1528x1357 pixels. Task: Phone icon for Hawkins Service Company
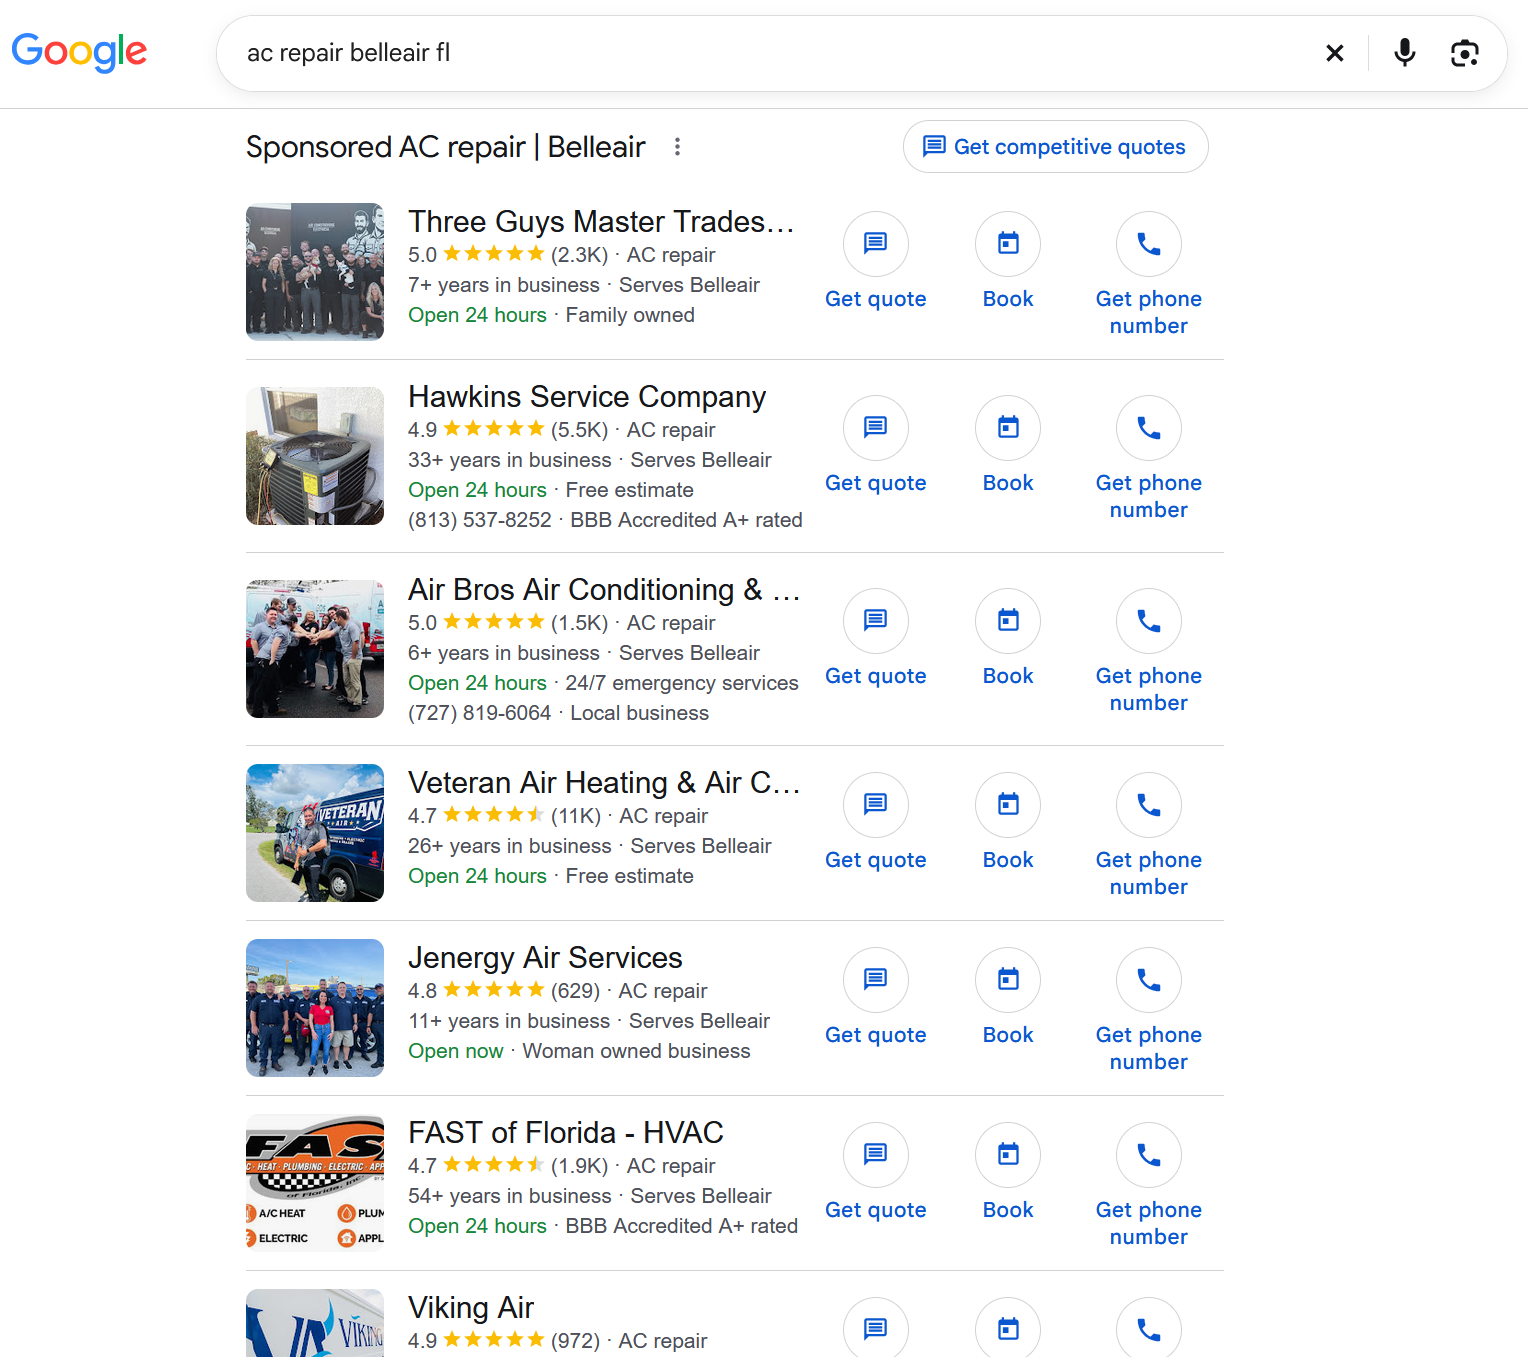coord(1149,427)
